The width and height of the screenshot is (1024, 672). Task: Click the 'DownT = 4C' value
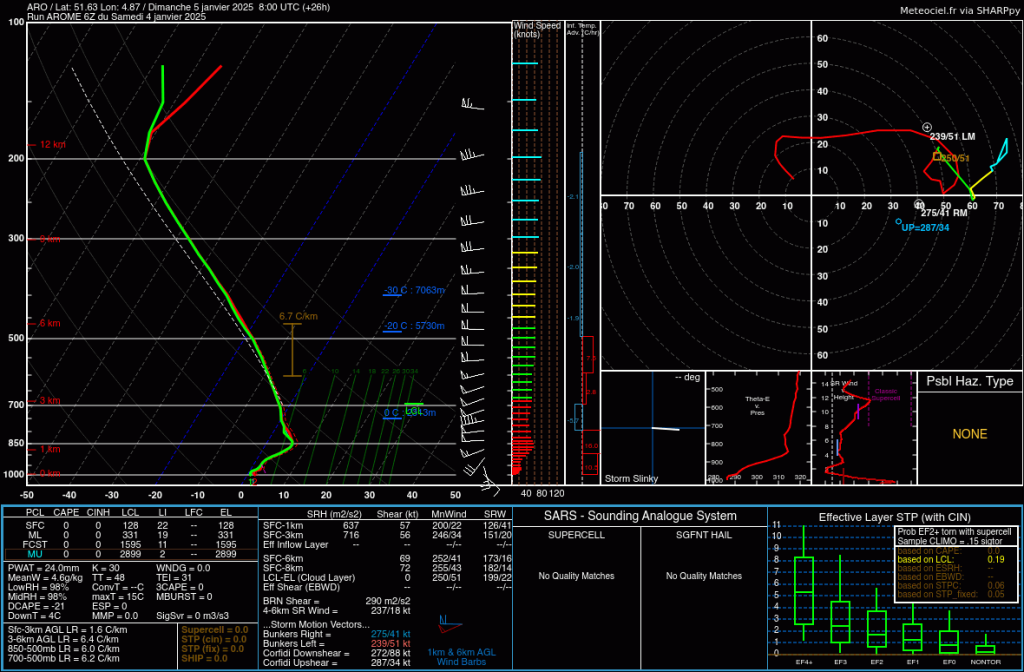(33, 616)
